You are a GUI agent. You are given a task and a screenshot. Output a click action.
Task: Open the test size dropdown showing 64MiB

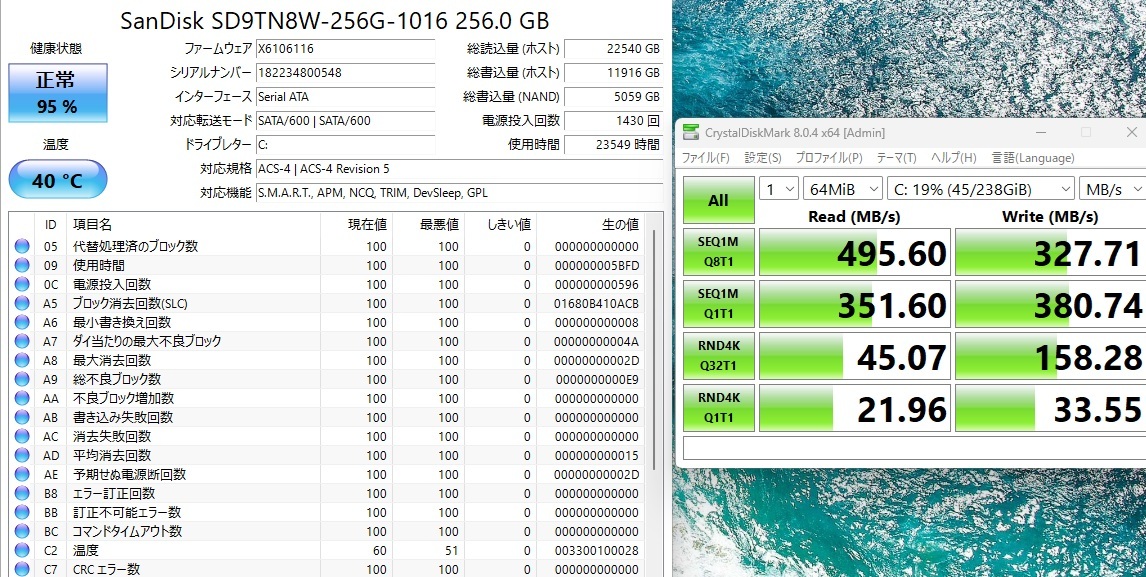click(x=843, y=189)
